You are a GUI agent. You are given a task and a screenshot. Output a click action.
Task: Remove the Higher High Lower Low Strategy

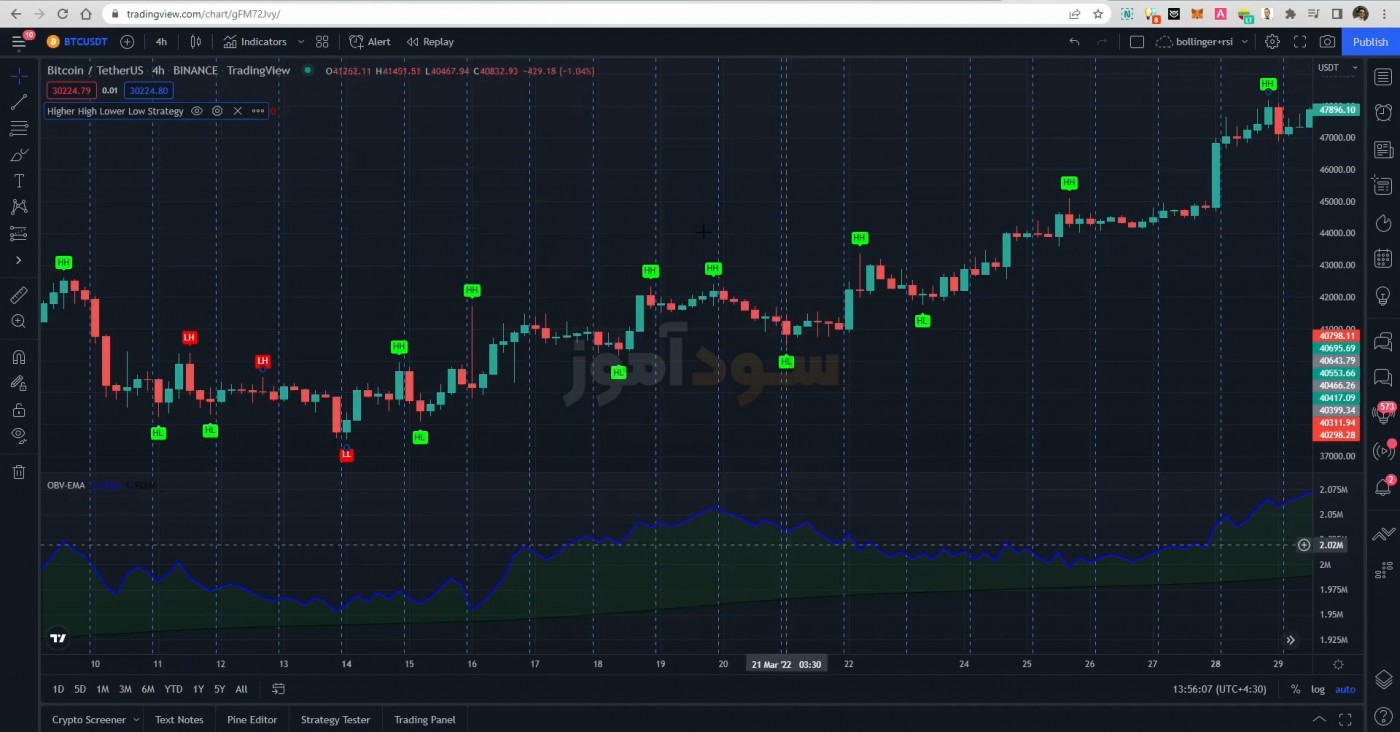[237, 111]
